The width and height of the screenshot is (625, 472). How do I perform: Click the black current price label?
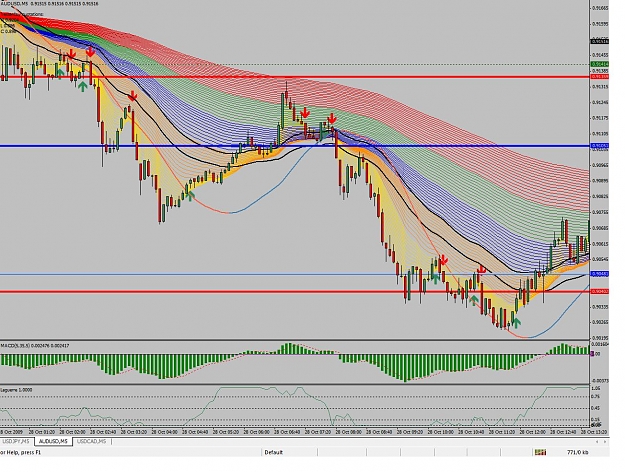click(x=599, y=41)
